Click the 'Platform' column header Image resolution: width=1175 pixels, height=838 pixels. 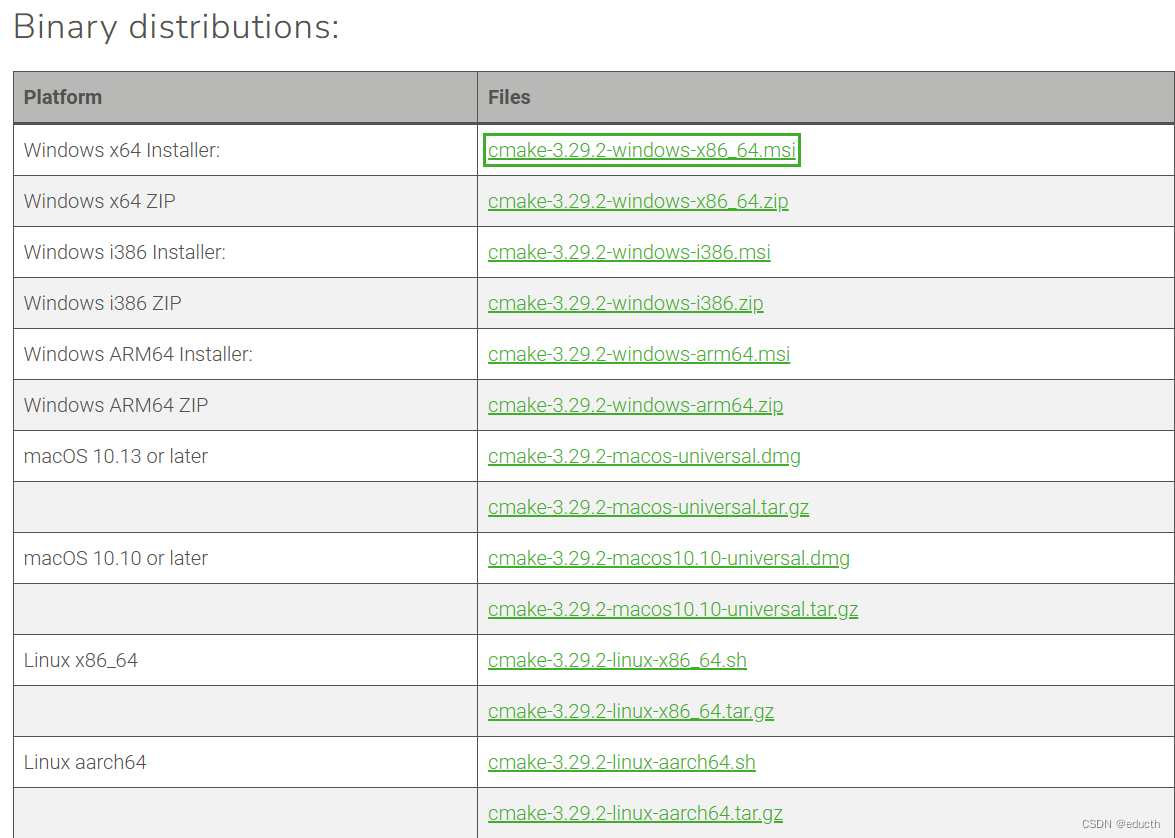click(x=245, y=97)
